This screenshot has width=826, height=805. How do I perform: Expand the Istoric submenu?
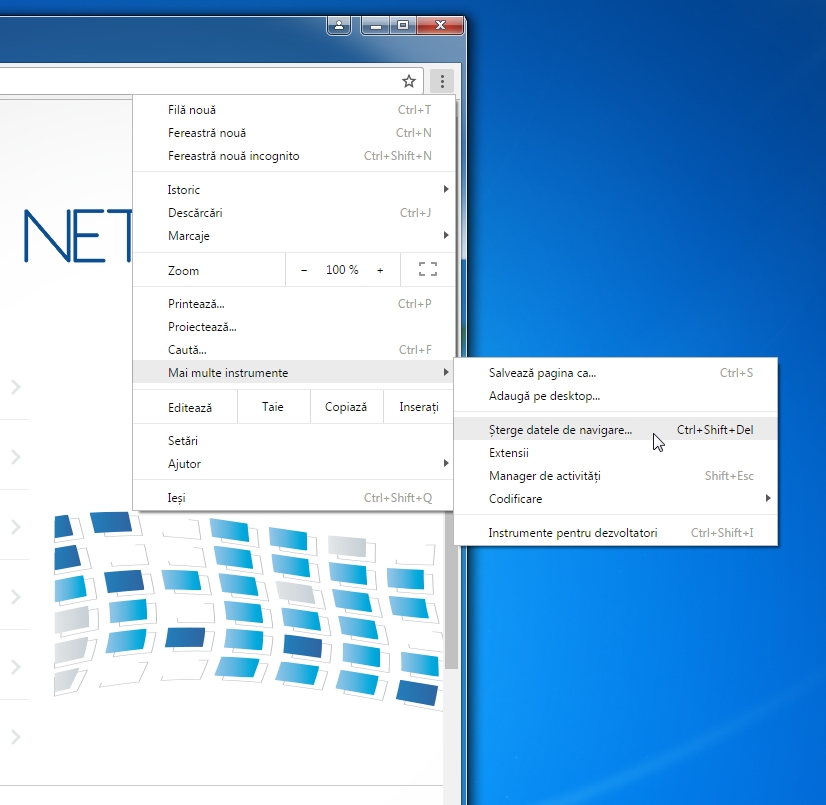300,190
